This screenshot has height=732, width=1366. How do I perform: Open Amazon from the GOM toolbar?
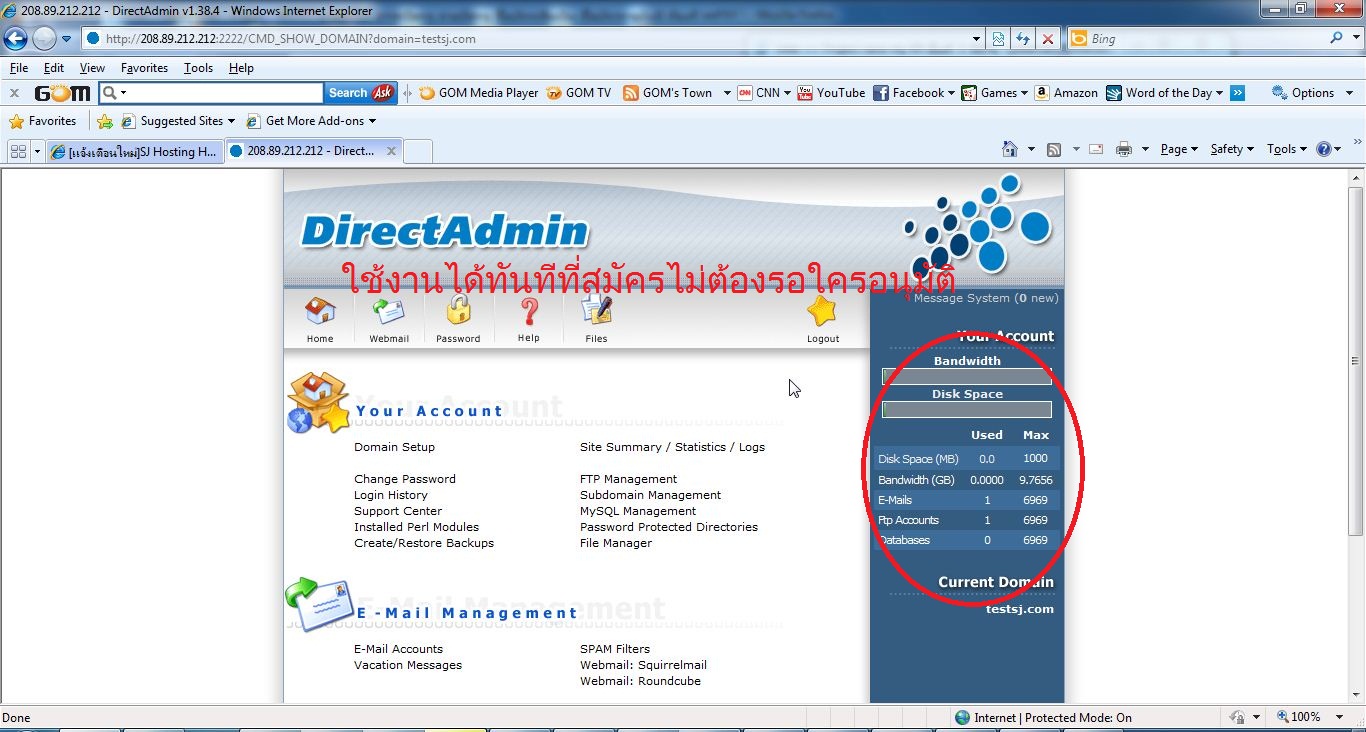[x=1066, y=93]
